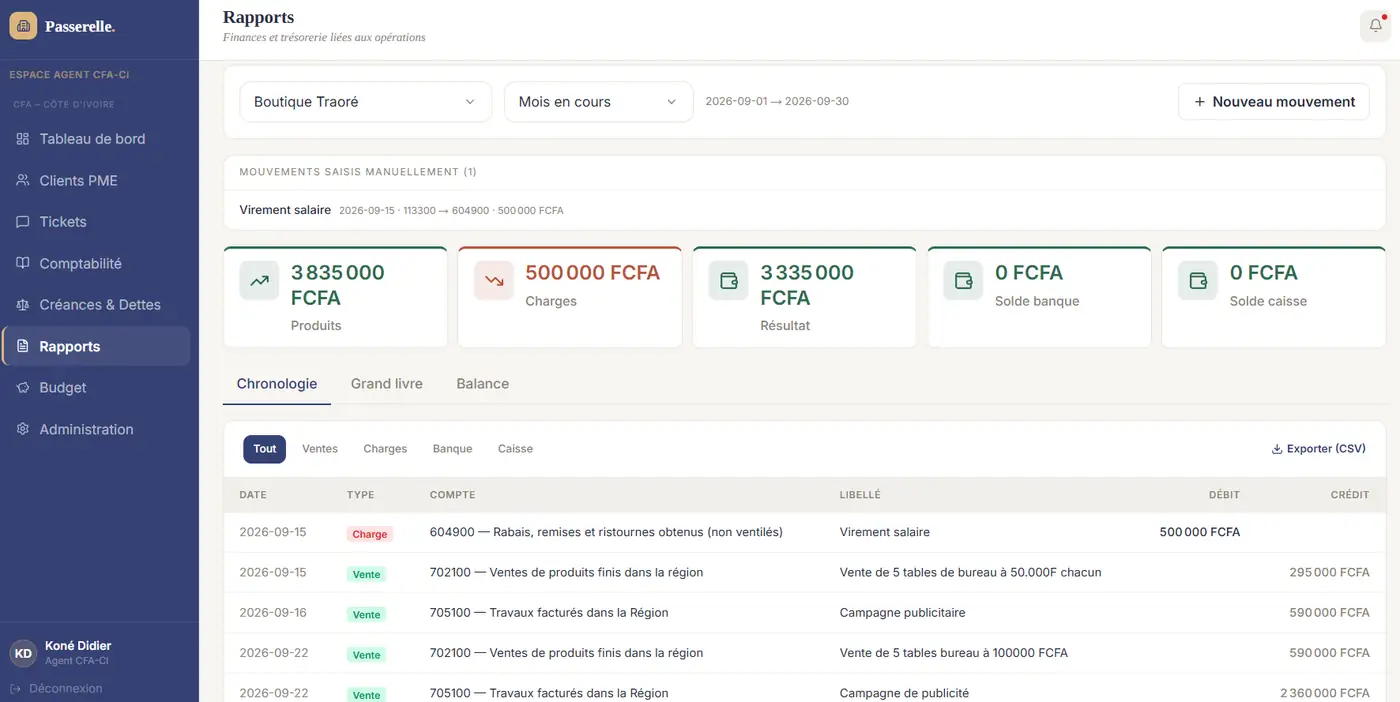The width and height of the screenshot is (1400, 702).
Task: Filter the chronology by Ventes
Action: click(320, 449)
